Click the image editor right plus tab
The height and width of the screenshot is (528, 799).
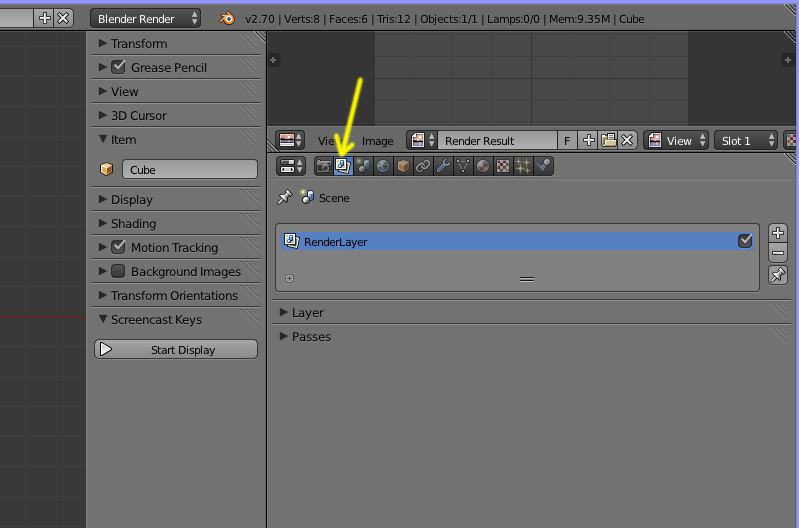(x=787, y=60)
